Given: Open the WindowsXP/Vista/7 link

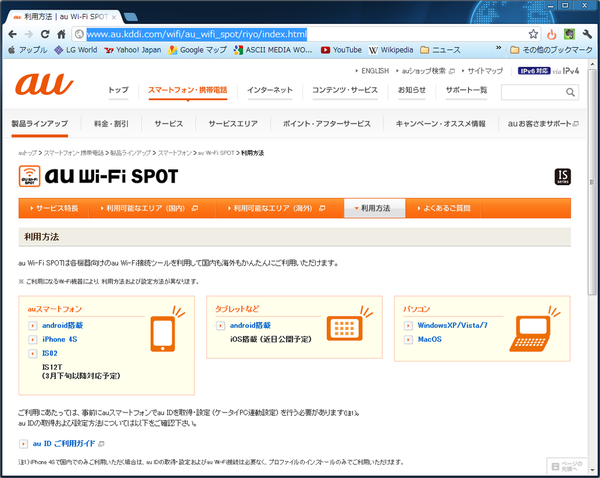Looking at the screenshot, I should [453, 325].
